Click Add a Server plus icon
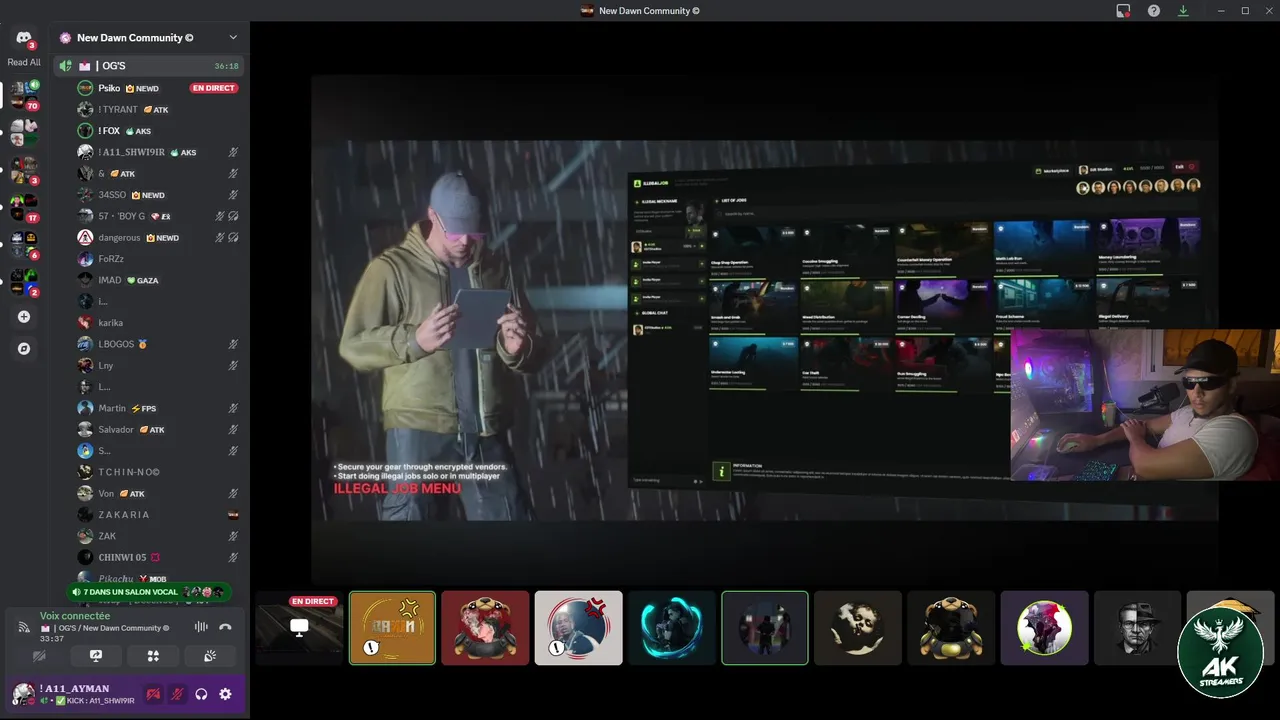Image resolution: width=1280 pixels, height=720 pixels. [24, 317]
